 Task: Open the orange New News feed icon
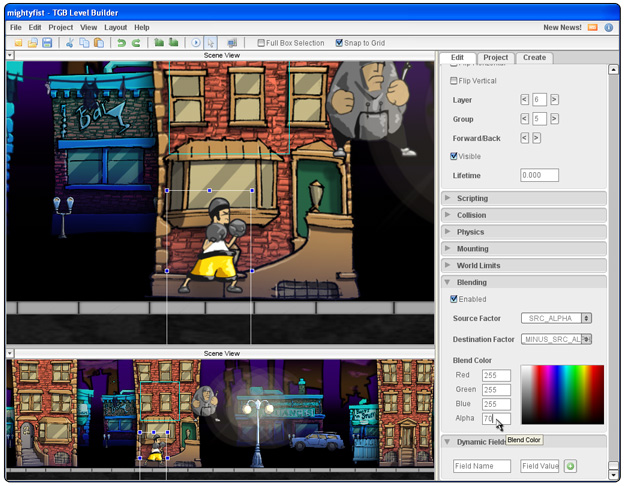click(x=593, y=28)
